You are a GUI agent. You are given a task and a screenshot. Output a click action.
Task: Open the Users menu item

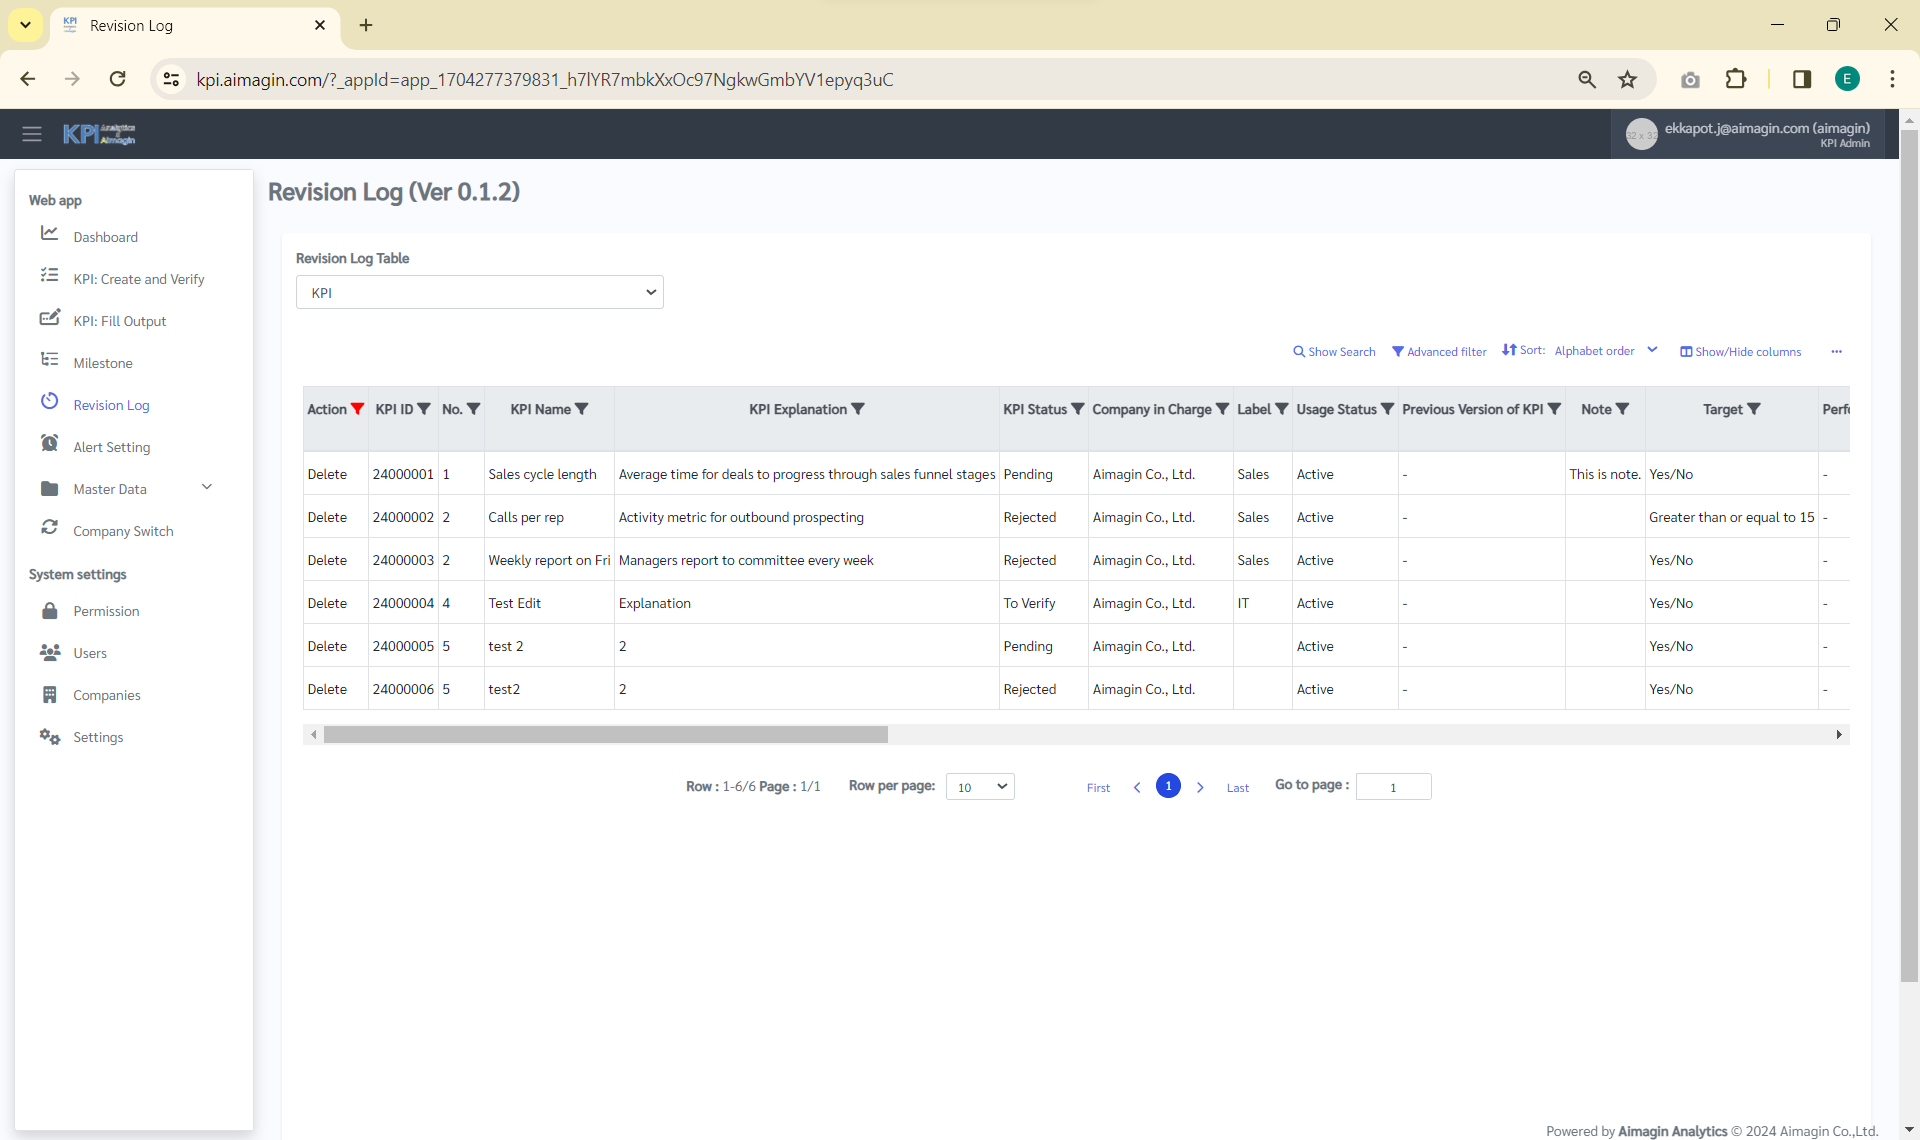(x=89, y=653)
